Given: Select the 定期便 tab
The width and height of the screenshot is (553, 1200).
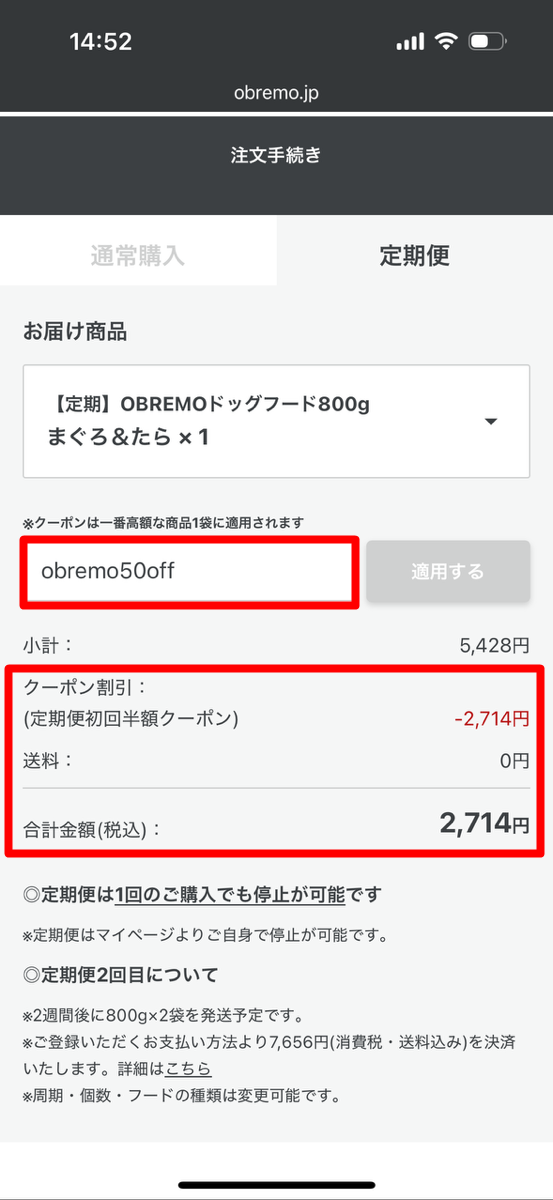Looking at the screenshot, I should (414, 255).
